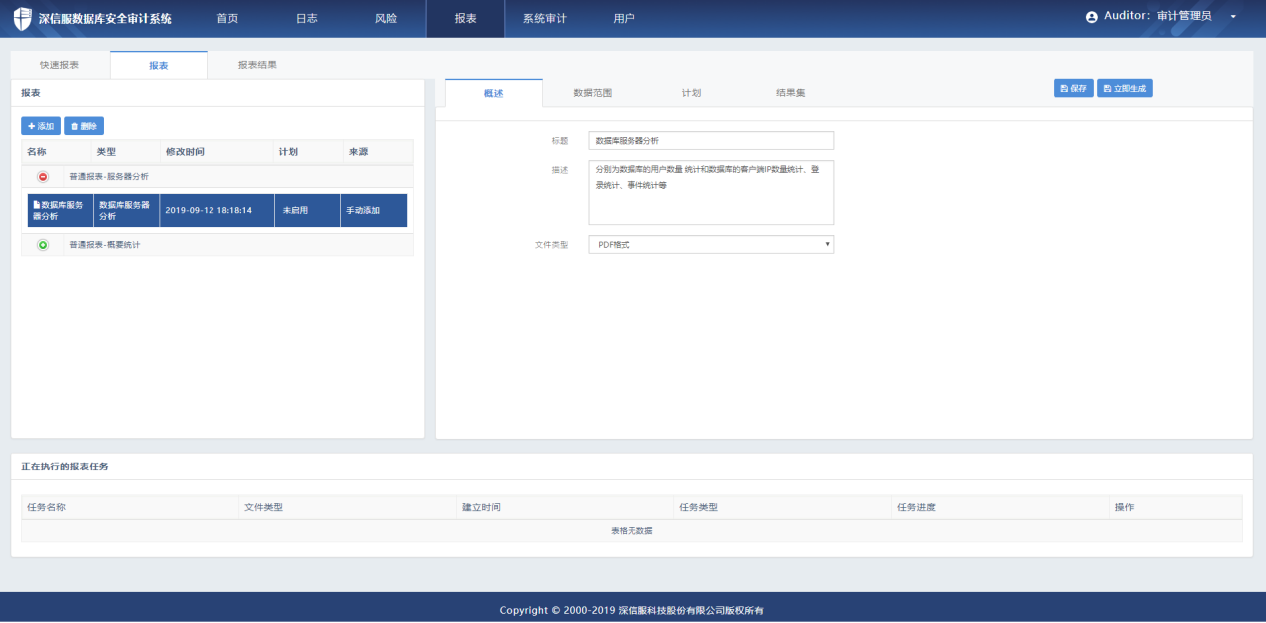Click file icon of 数据库服务器分析 row
Screen dimensions: 1266x623
click(x=37, y=204)
